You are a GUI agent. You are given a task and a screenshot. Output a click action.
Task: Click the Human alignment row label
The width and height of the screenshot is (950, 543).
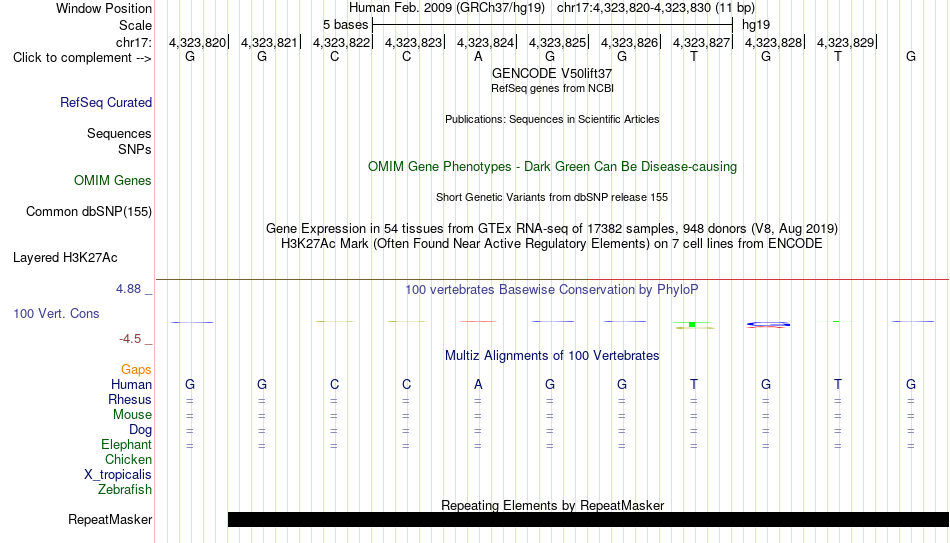coord(131,385)
